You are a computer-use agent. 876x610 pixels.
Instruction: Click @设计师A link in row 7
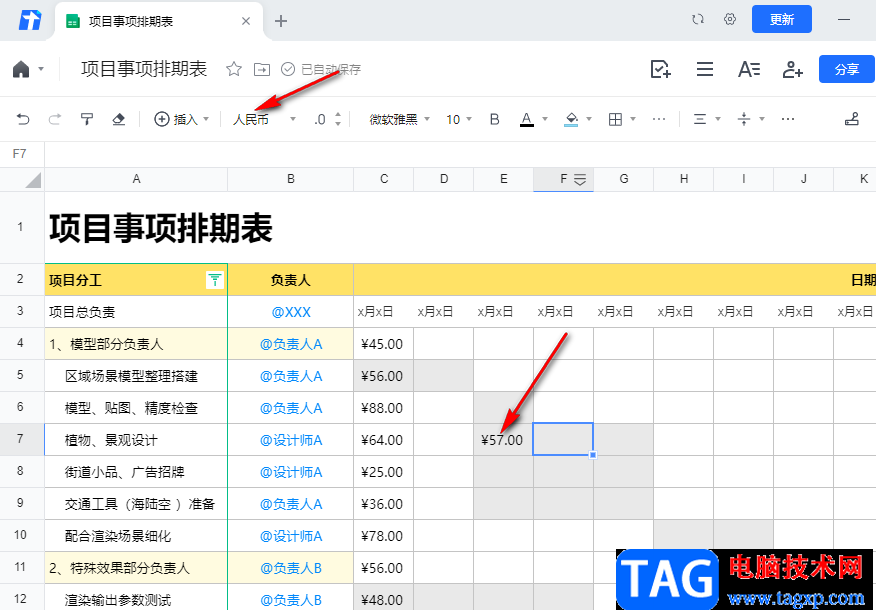click(291, 440)
